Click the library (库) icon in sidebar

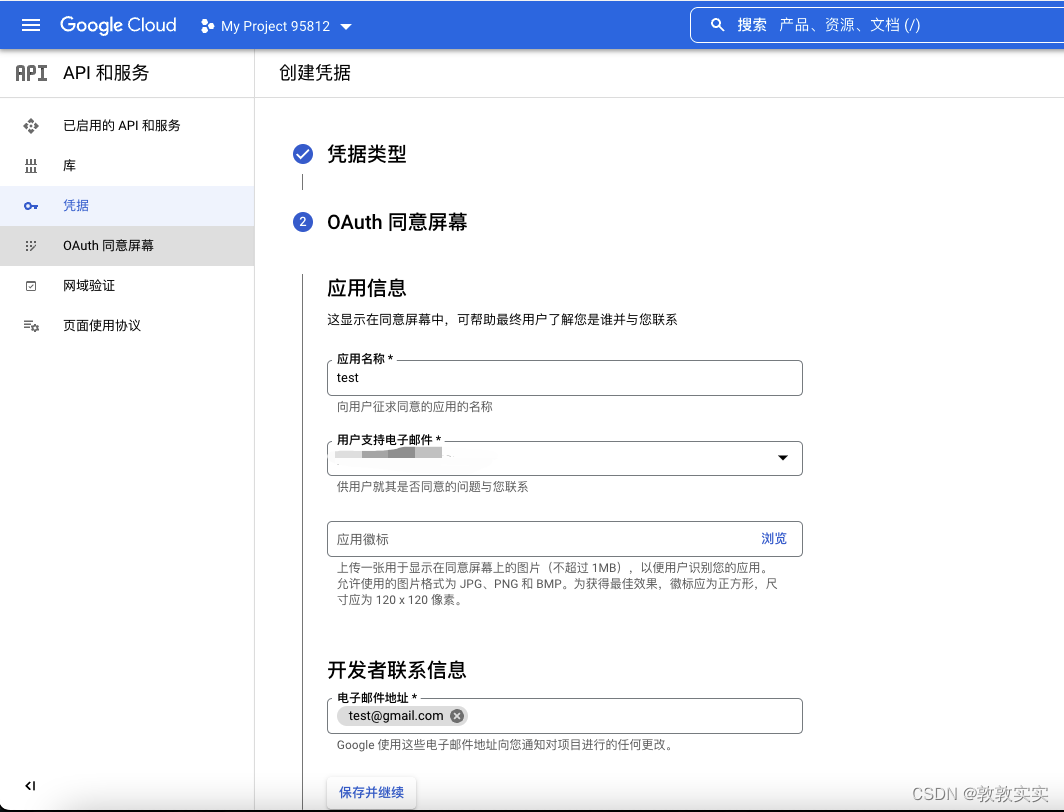click(31, 166)
